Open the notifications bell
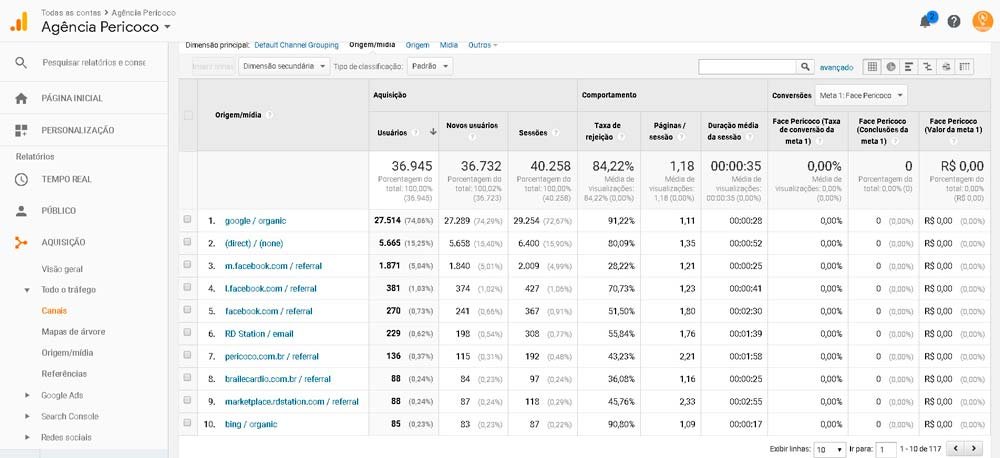The height and width of the screenshot is (458, 1000). pyautogui.click(x=925, y=22)
